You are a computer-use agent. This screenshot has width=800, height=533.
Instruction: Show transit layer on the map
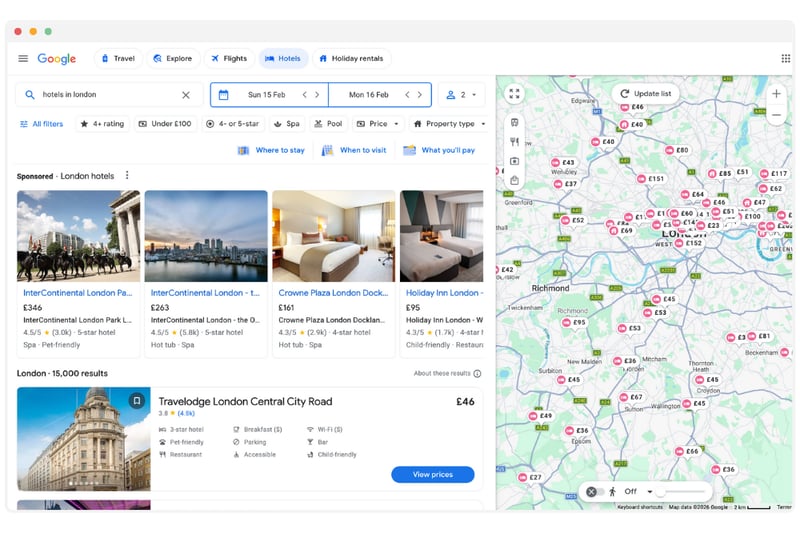click(514, 122)
